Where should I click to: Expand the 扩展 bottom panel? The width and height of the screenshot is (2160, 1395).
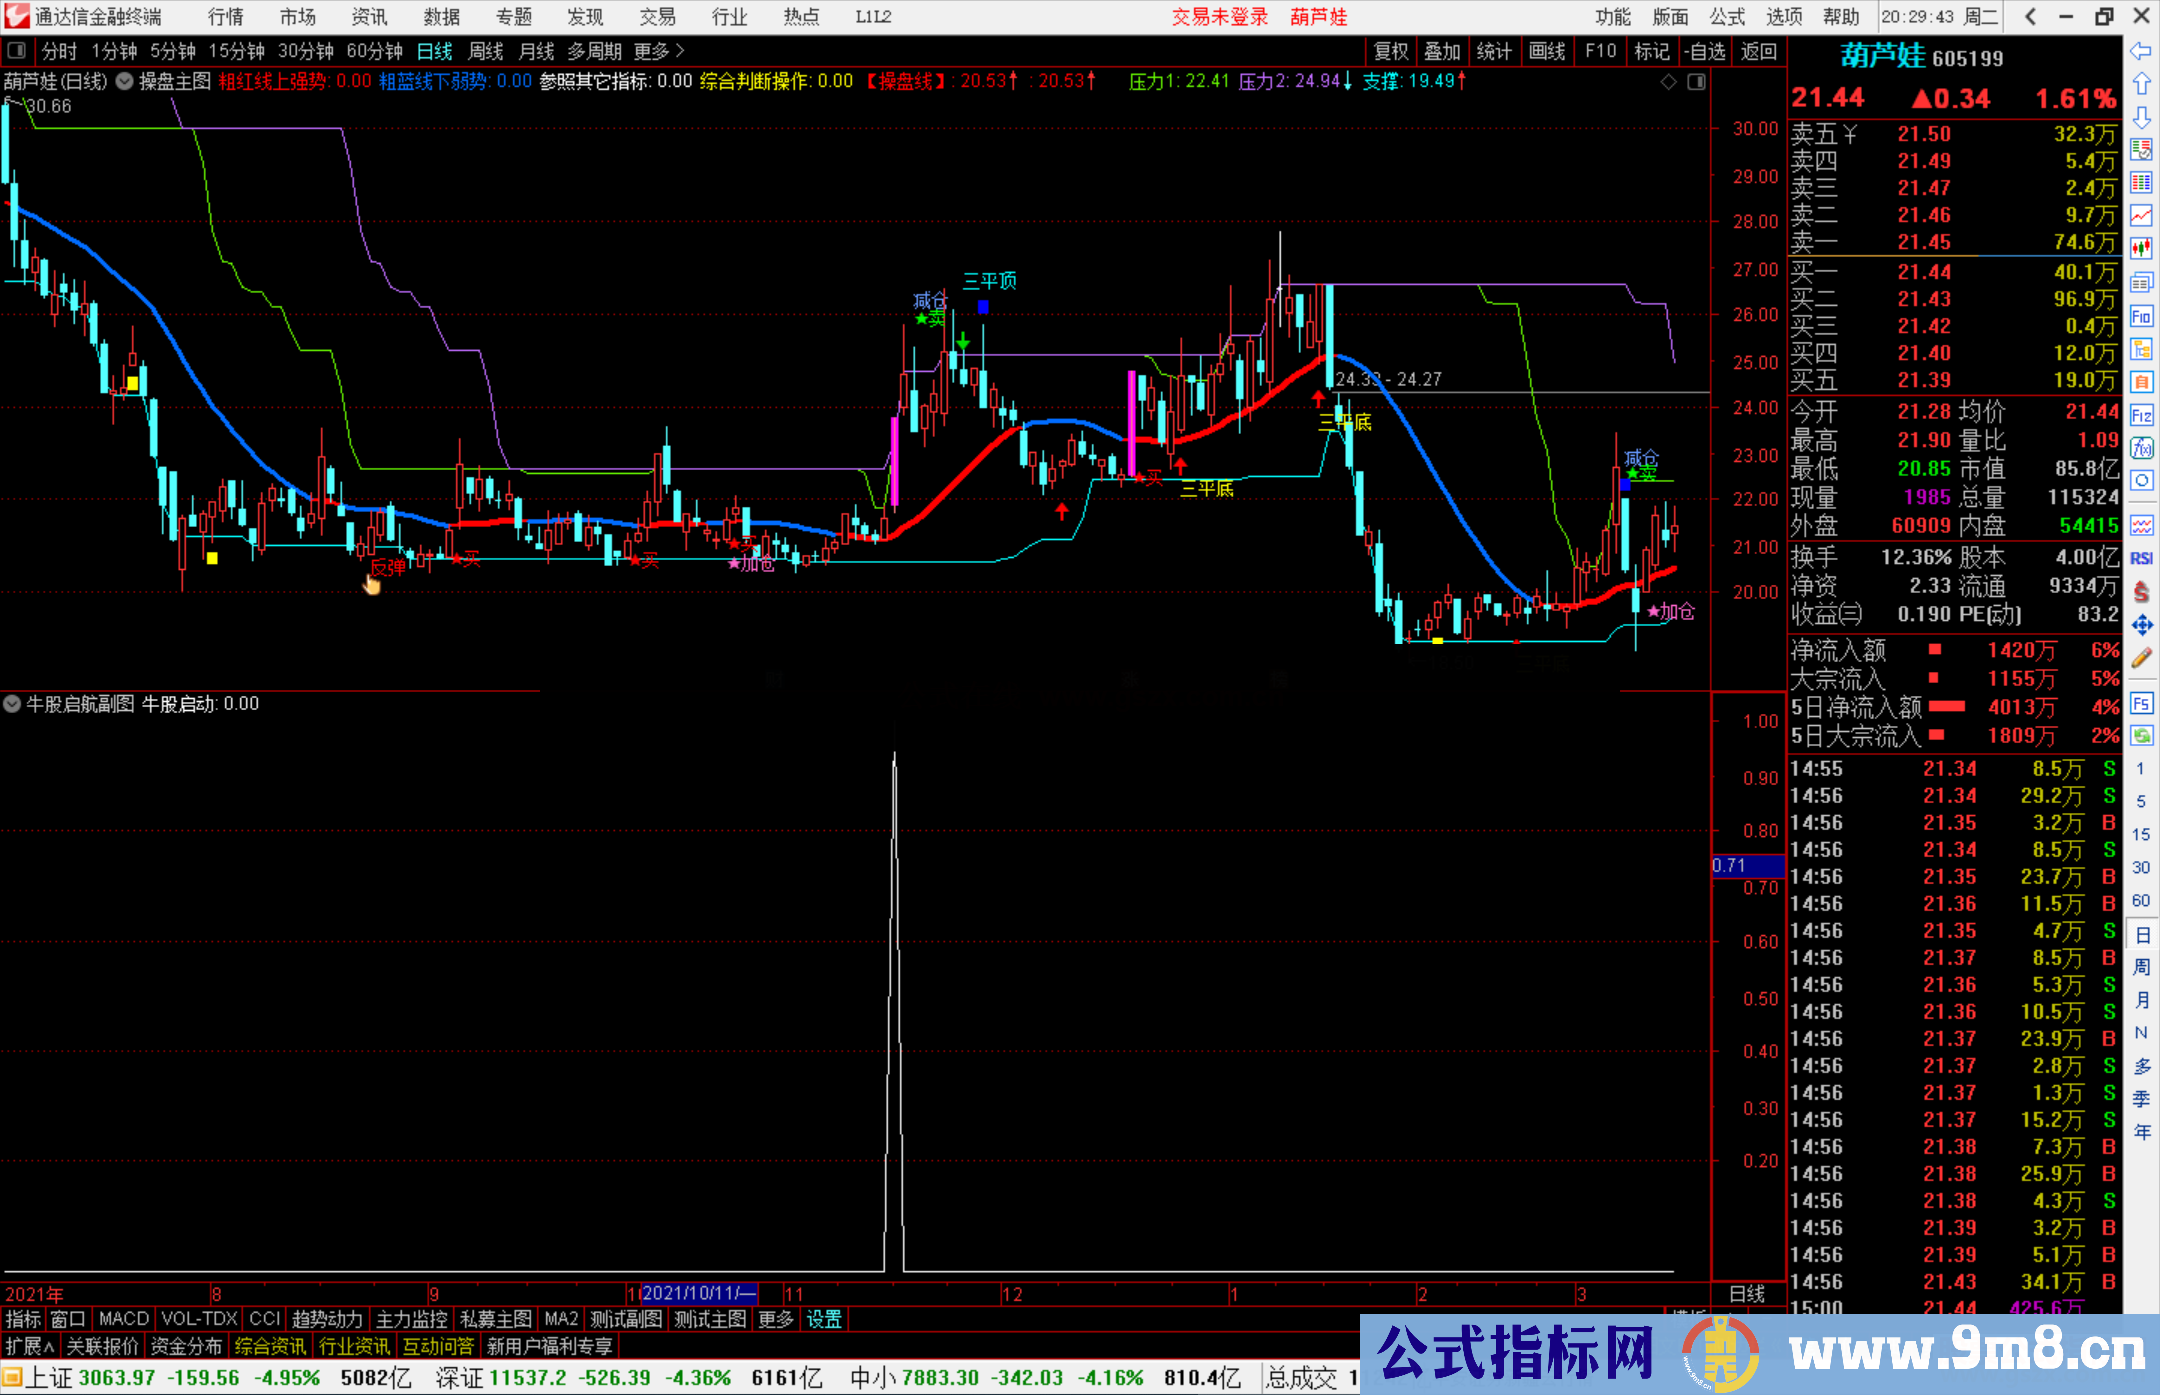pos(30,1346)
